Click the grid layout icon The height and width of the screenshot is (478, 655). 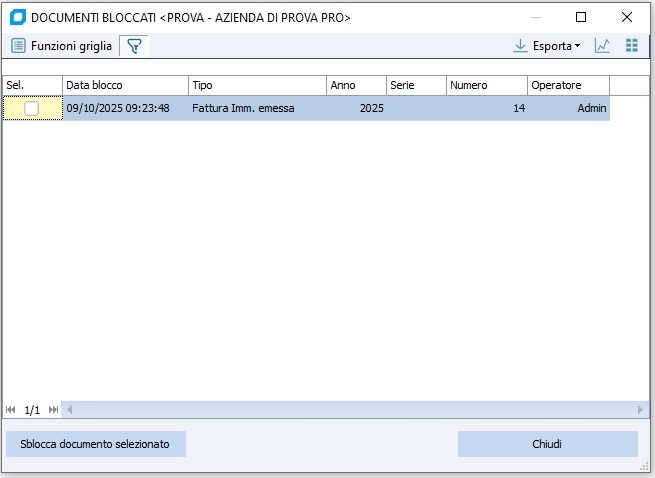[x=631, y=46]
